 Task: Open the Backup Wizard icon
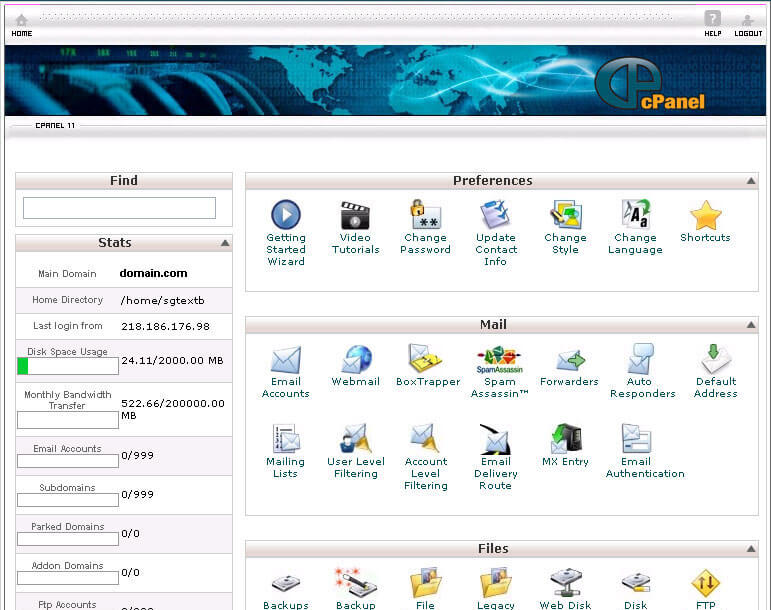pos(355,583)
